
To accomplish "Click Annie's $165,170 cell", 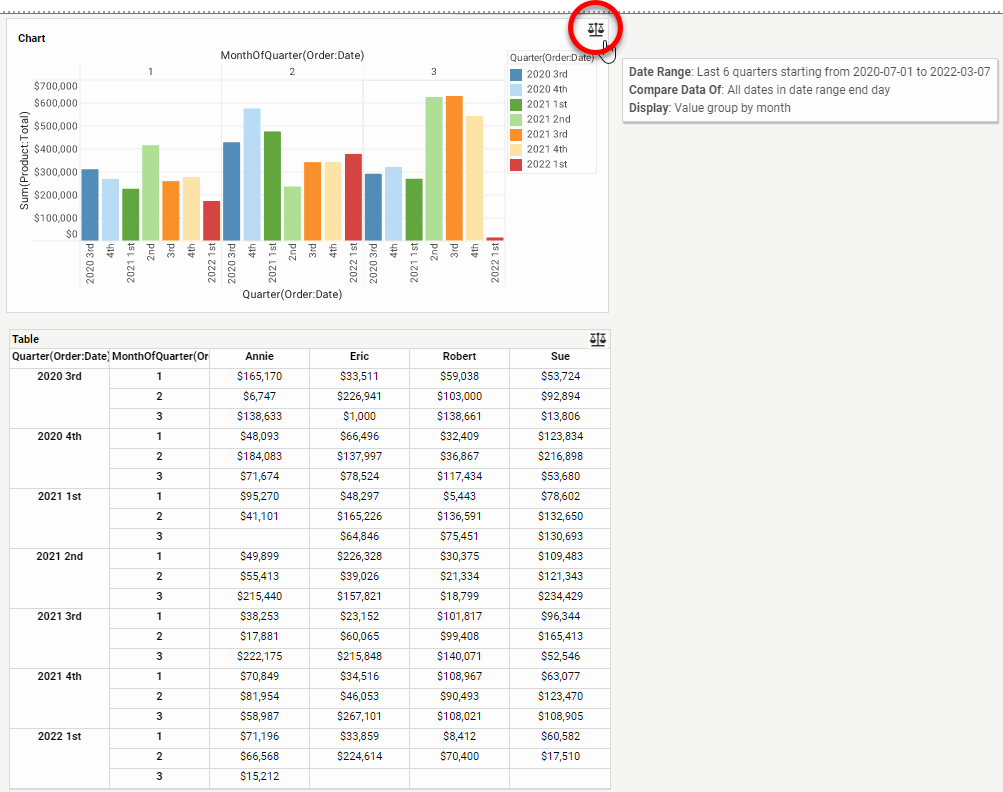I will (259, 376).
